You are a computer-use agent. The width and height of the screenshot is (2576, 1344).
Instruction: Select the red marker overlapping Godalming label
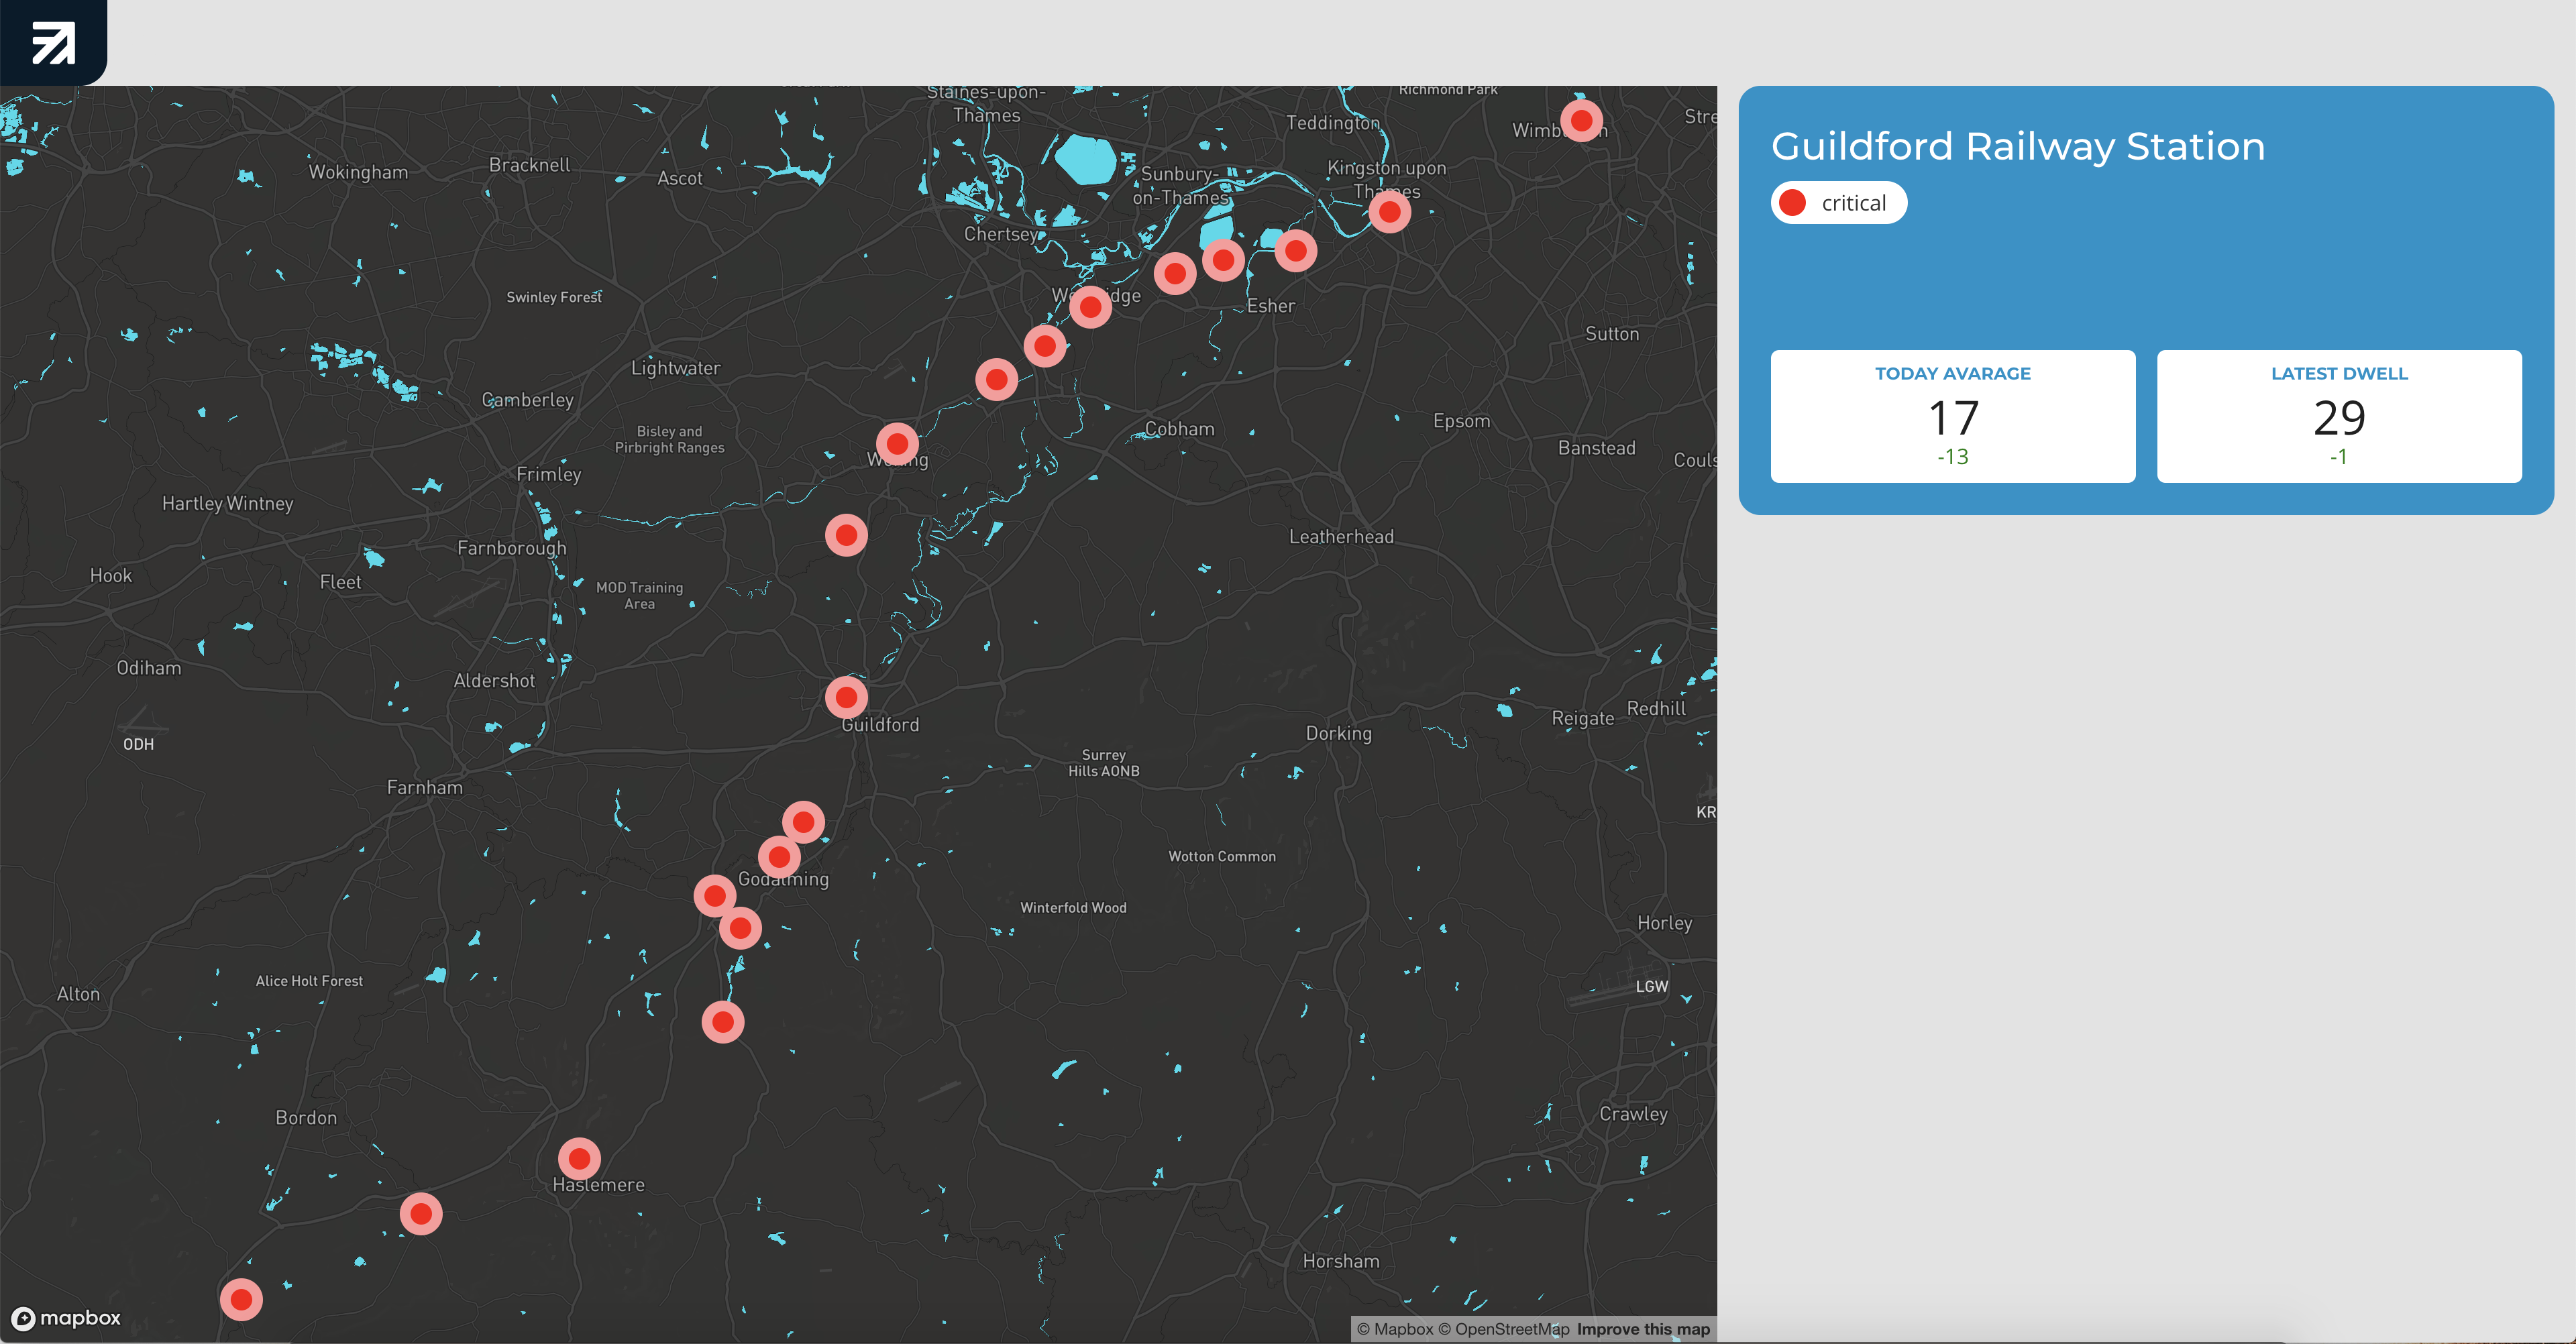779,857
